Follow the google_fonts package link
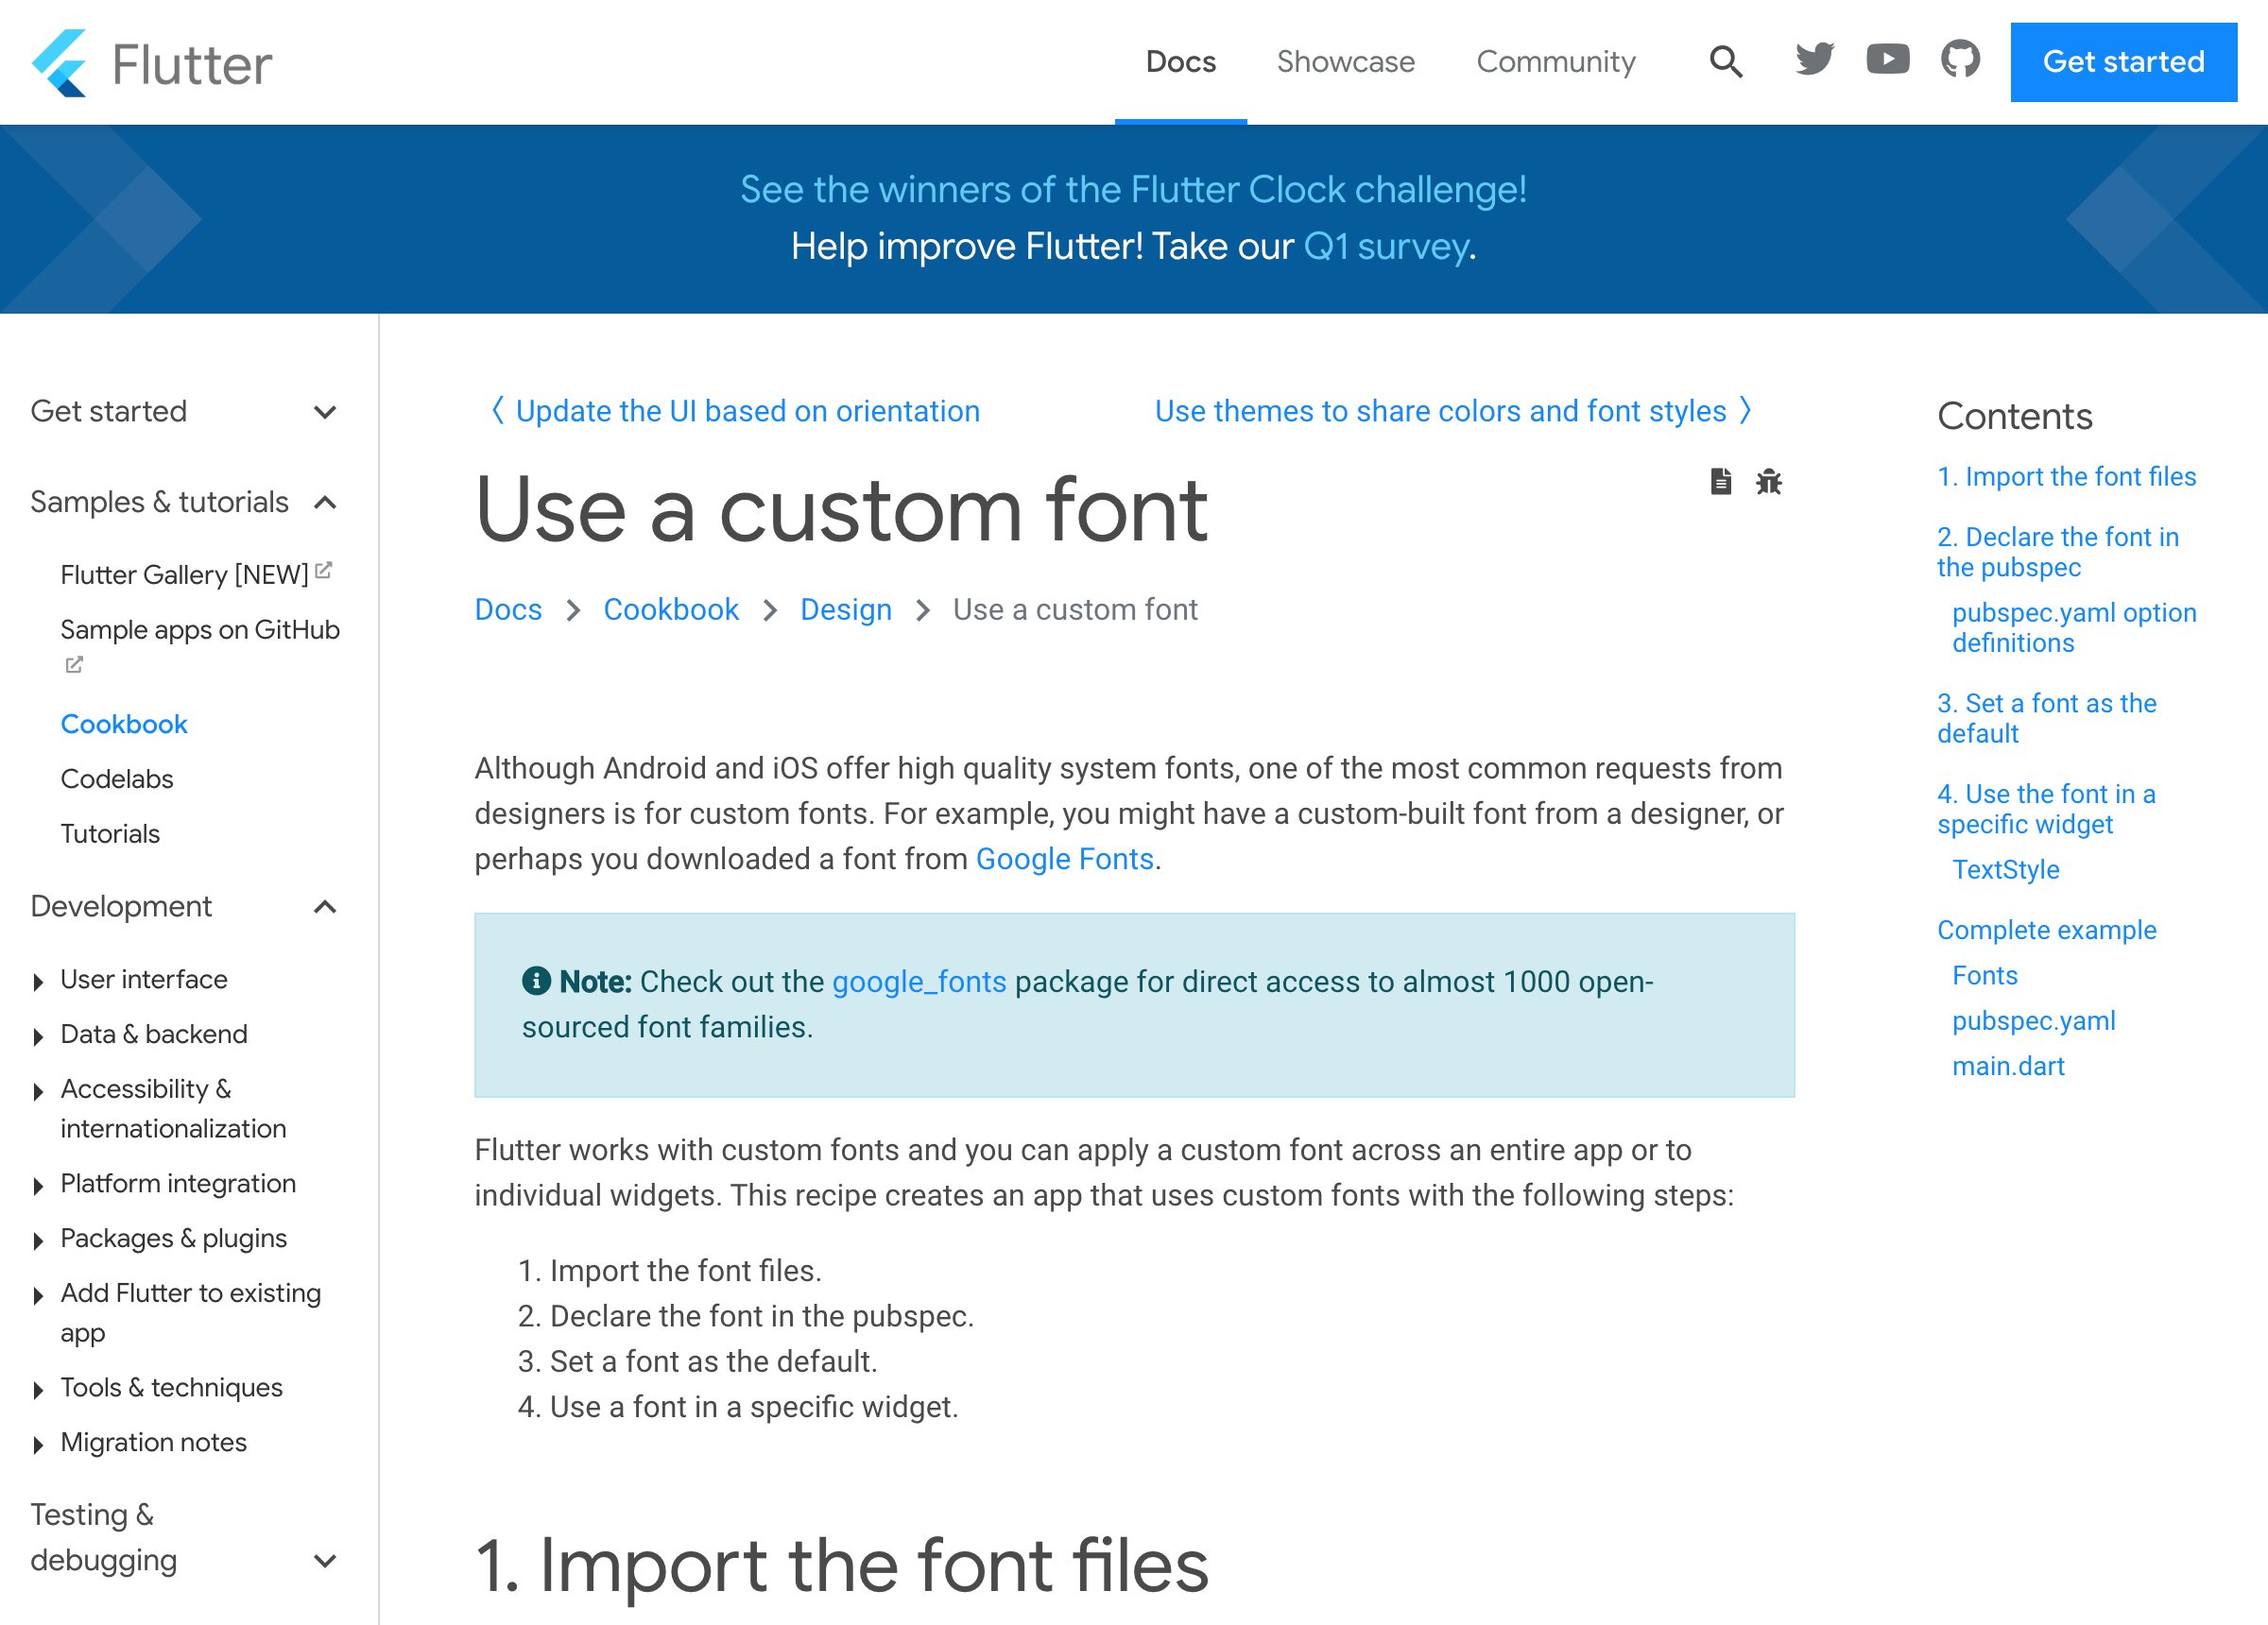The height and width of the screenshot is (1625, 2268). pos(918,982)
